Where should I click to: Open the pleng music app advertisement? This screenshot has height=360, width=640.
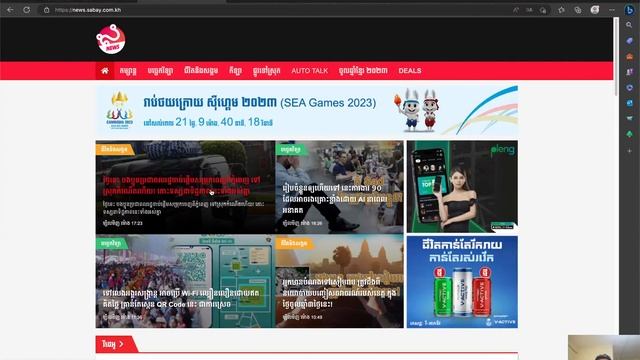tap(462, 187)
